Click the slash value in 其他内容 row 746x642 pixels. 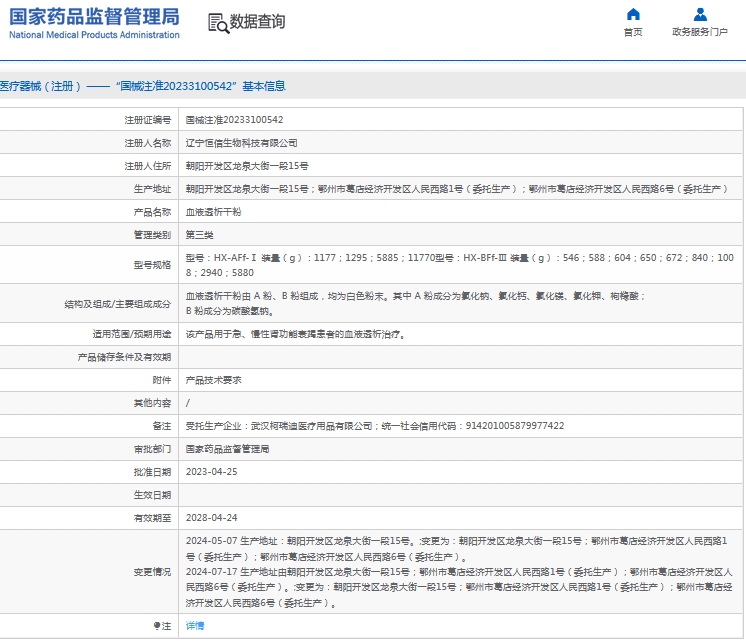point(187,404)
